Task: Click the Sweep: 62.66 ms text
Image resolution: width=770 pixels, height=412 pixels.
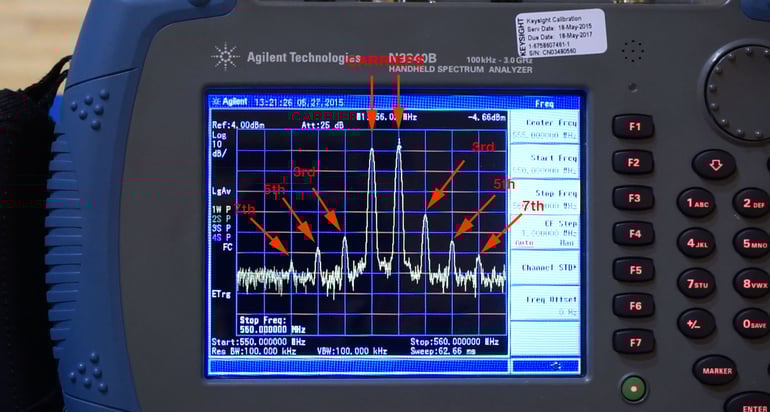Action: [x=443, y=351]
